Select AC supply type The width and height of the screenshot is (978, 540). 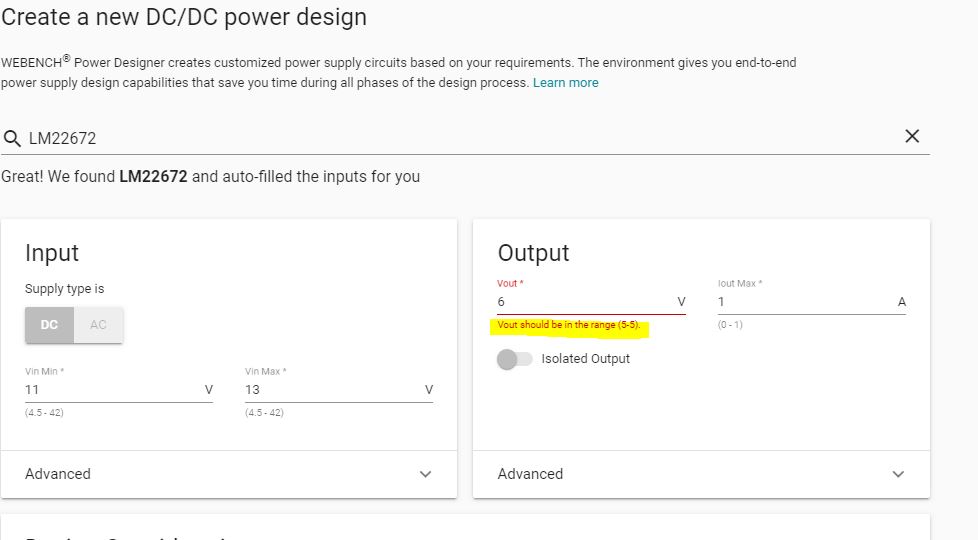click(98, 324)
